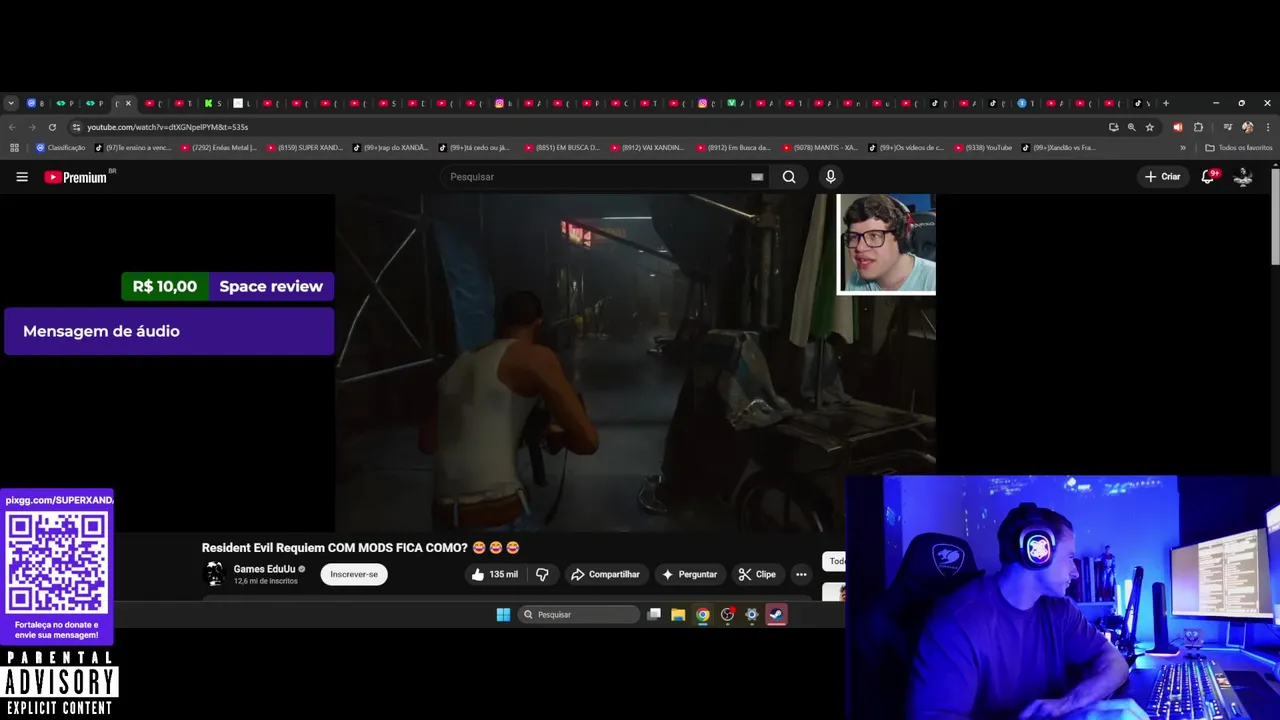This screenshot has height=720, width=1280.
Task: Open (8159) SUPER XAND bookmark
Action: click(305, 148)
